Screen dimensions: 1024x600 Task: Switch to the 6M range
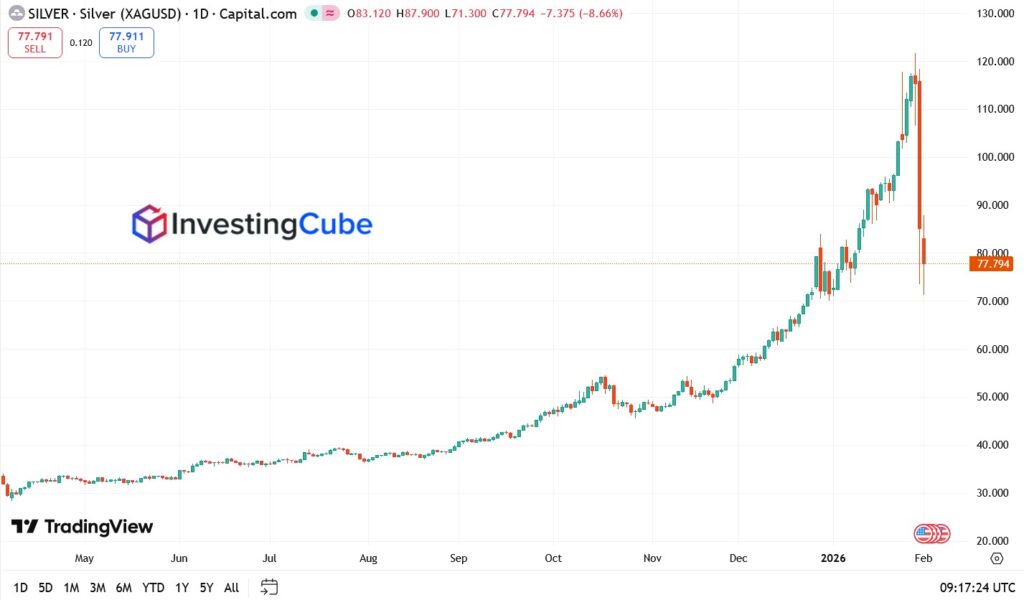(123, 588)
